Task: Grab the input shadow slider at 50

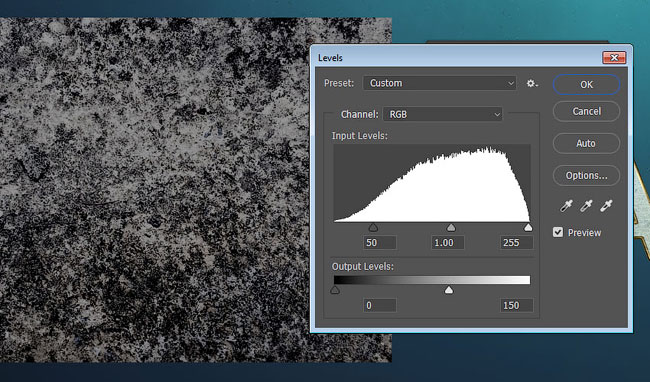Action: [373, 227]
